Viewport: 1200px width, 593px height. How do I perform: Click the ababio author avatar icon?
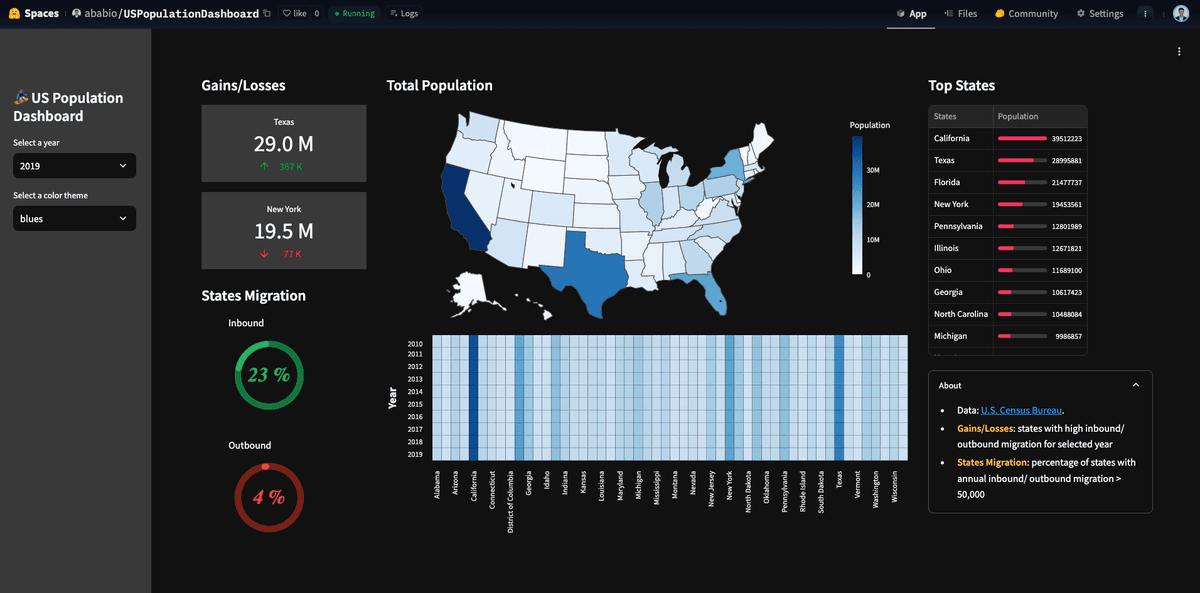pyautogui.click(x=77, y=14)
